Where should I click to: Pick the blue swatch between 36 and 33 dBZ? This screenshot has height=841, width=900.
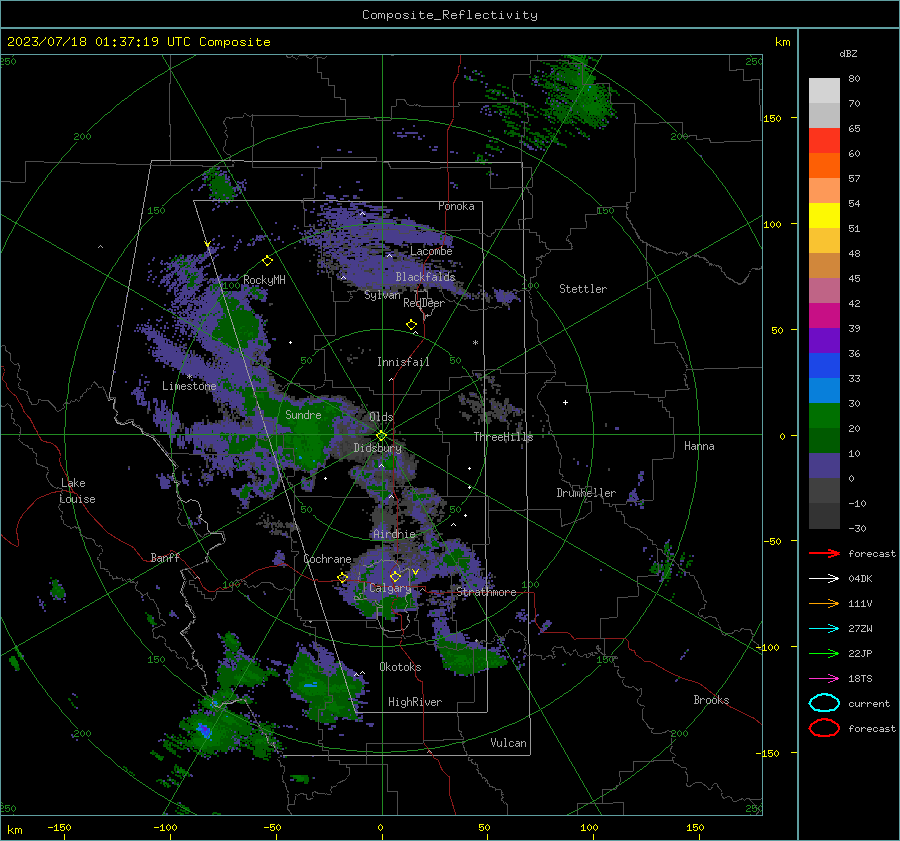[x=824, y=366]
